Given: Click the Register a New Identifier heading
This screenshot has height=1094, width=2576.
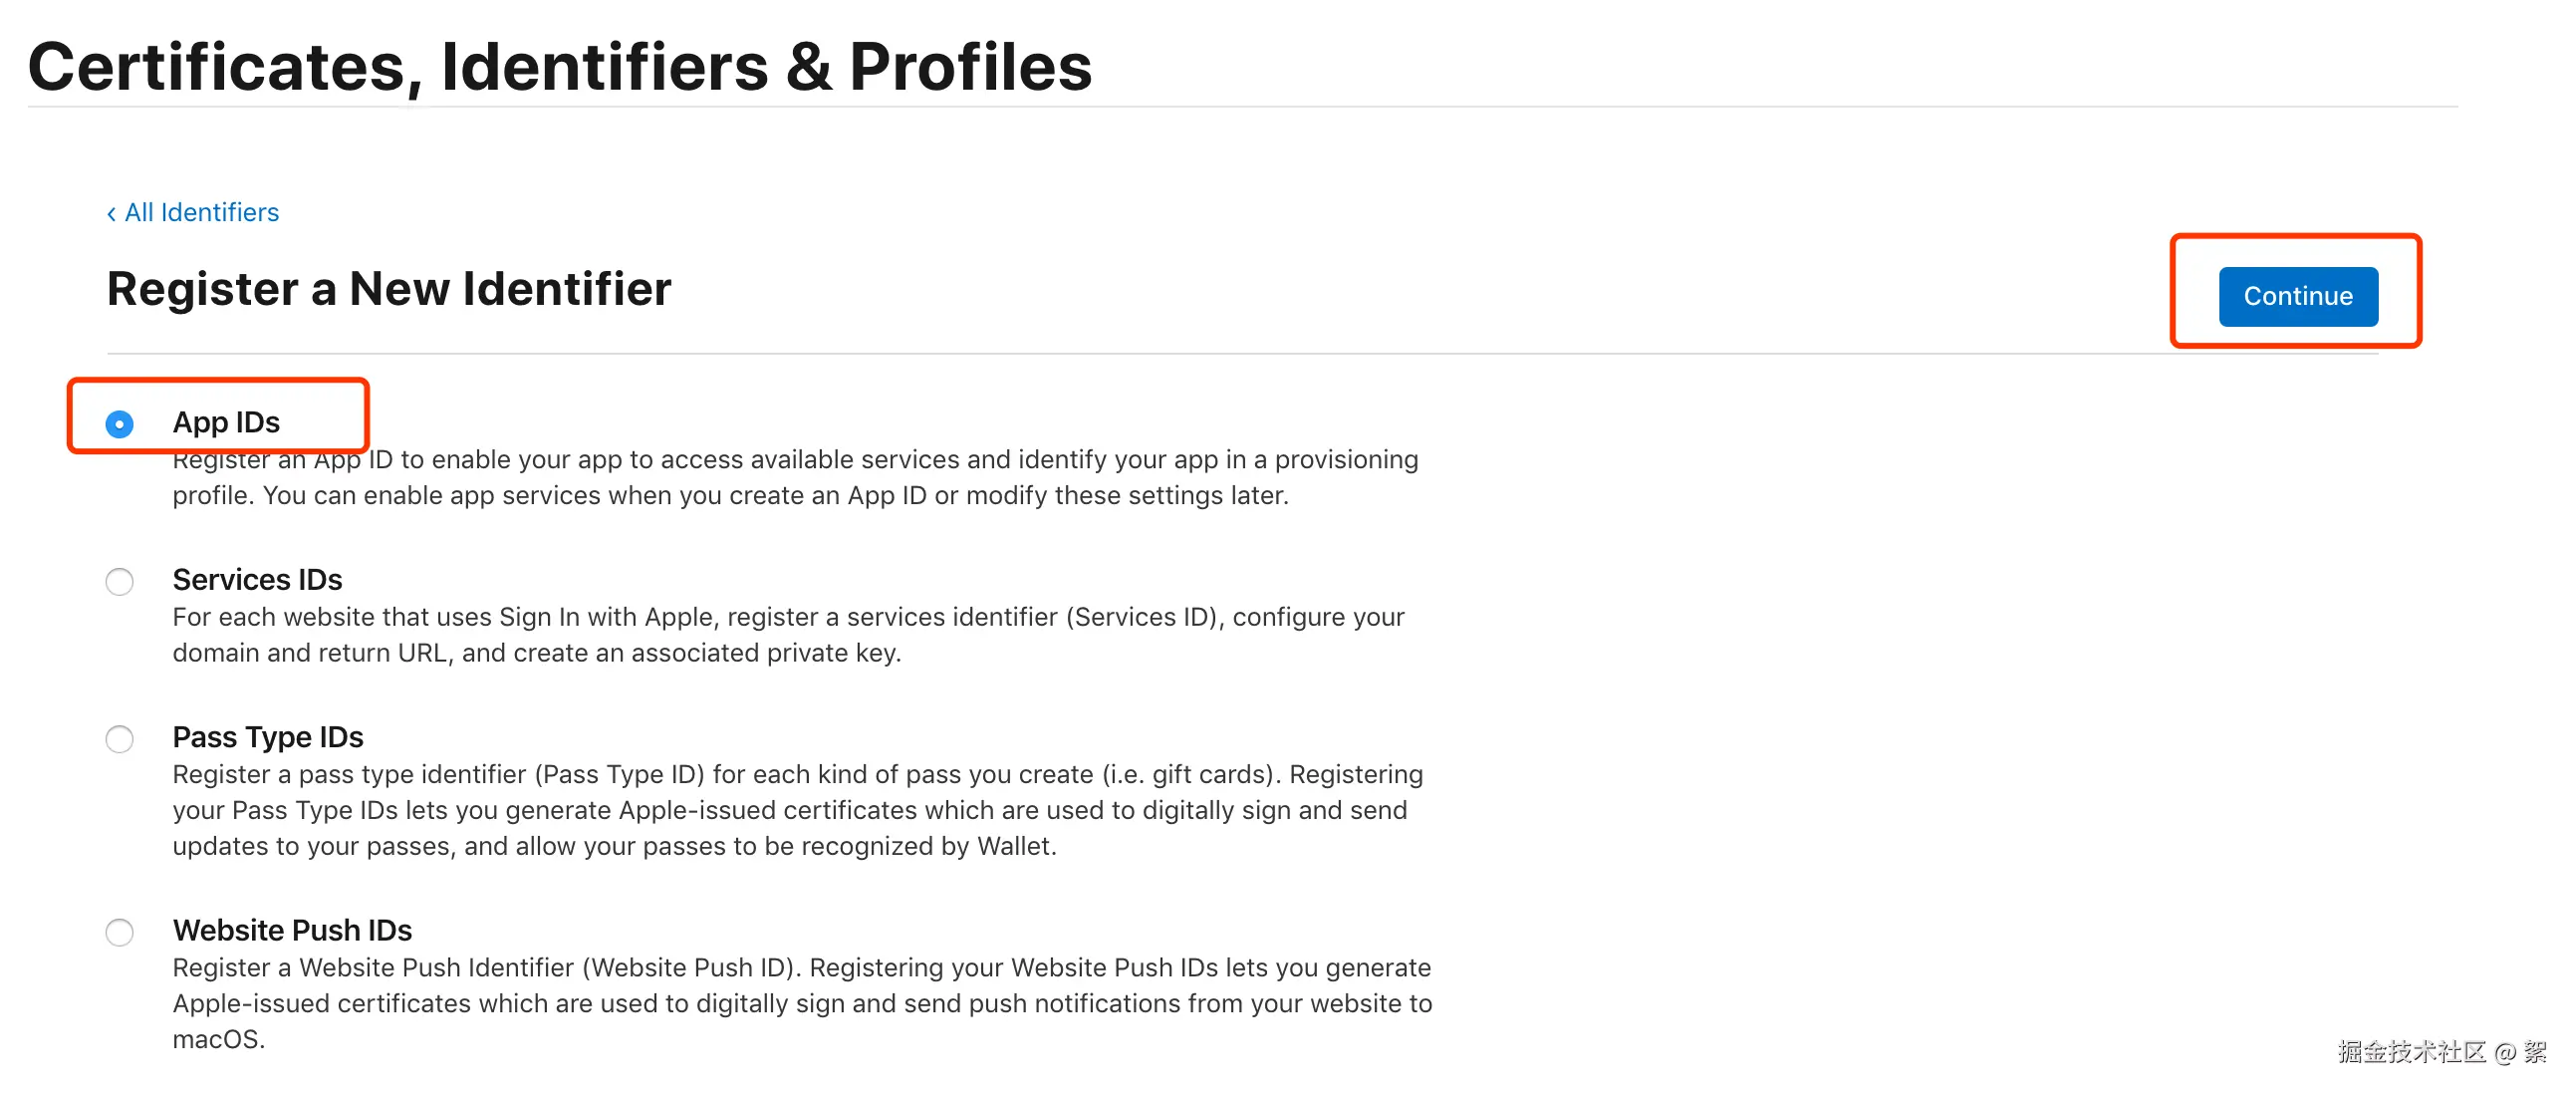Looking at the screenshot, I should pyautogui.click(x=389, y=289).
